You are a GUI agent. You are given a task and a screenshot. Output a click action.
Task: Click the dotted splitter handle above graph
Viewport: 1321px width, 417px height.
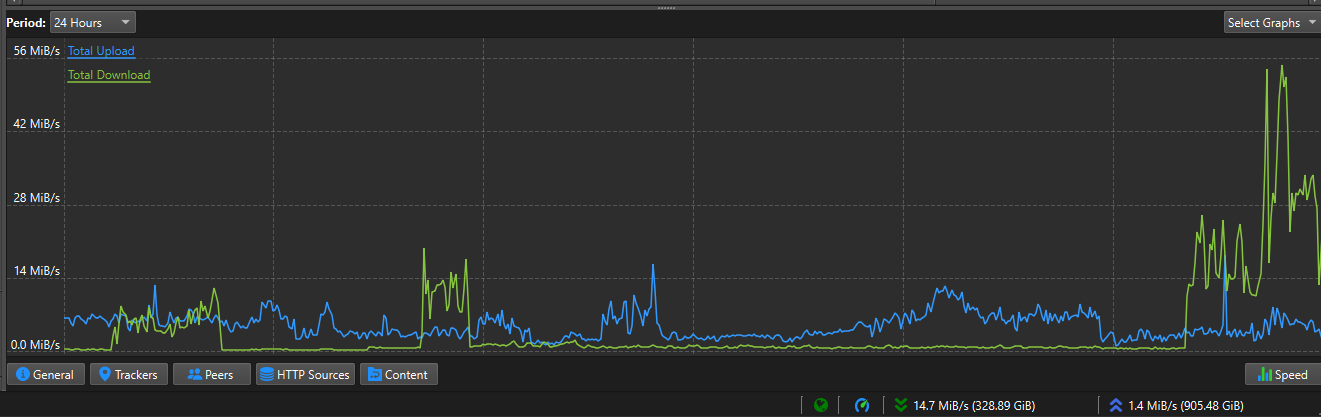pos(666,8)
